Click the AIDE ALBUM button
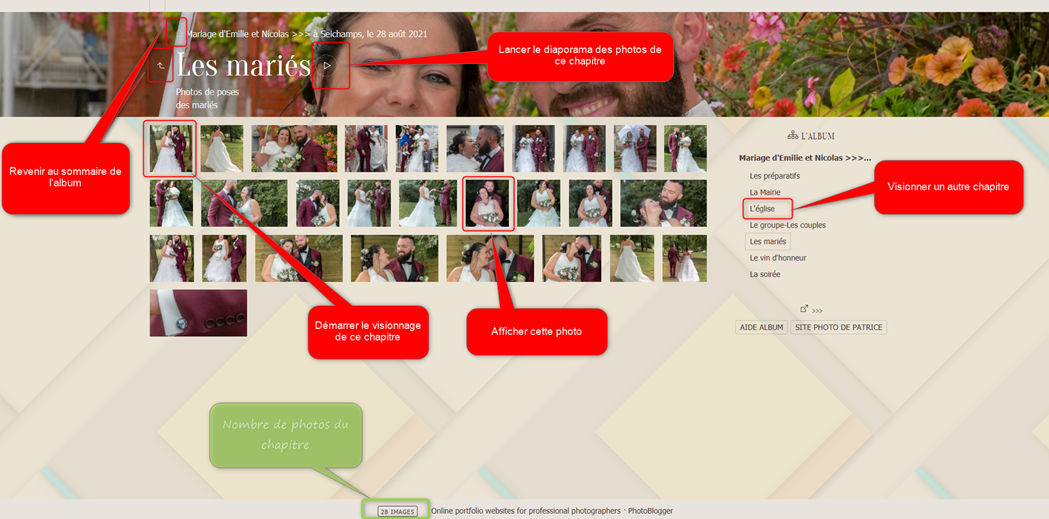Image resolution: width=1049 pixels, height=519 pixels. coord(761,327)
